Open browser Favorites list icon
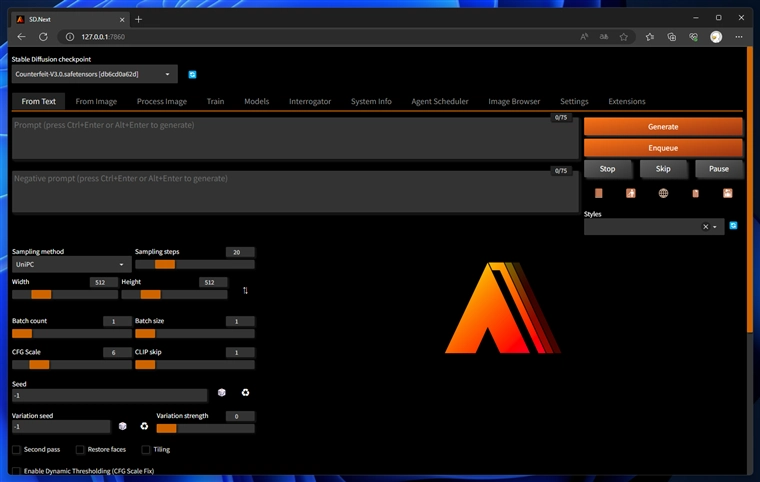The width and height of the screenshot is (760, 482). (x=649, y=37)
